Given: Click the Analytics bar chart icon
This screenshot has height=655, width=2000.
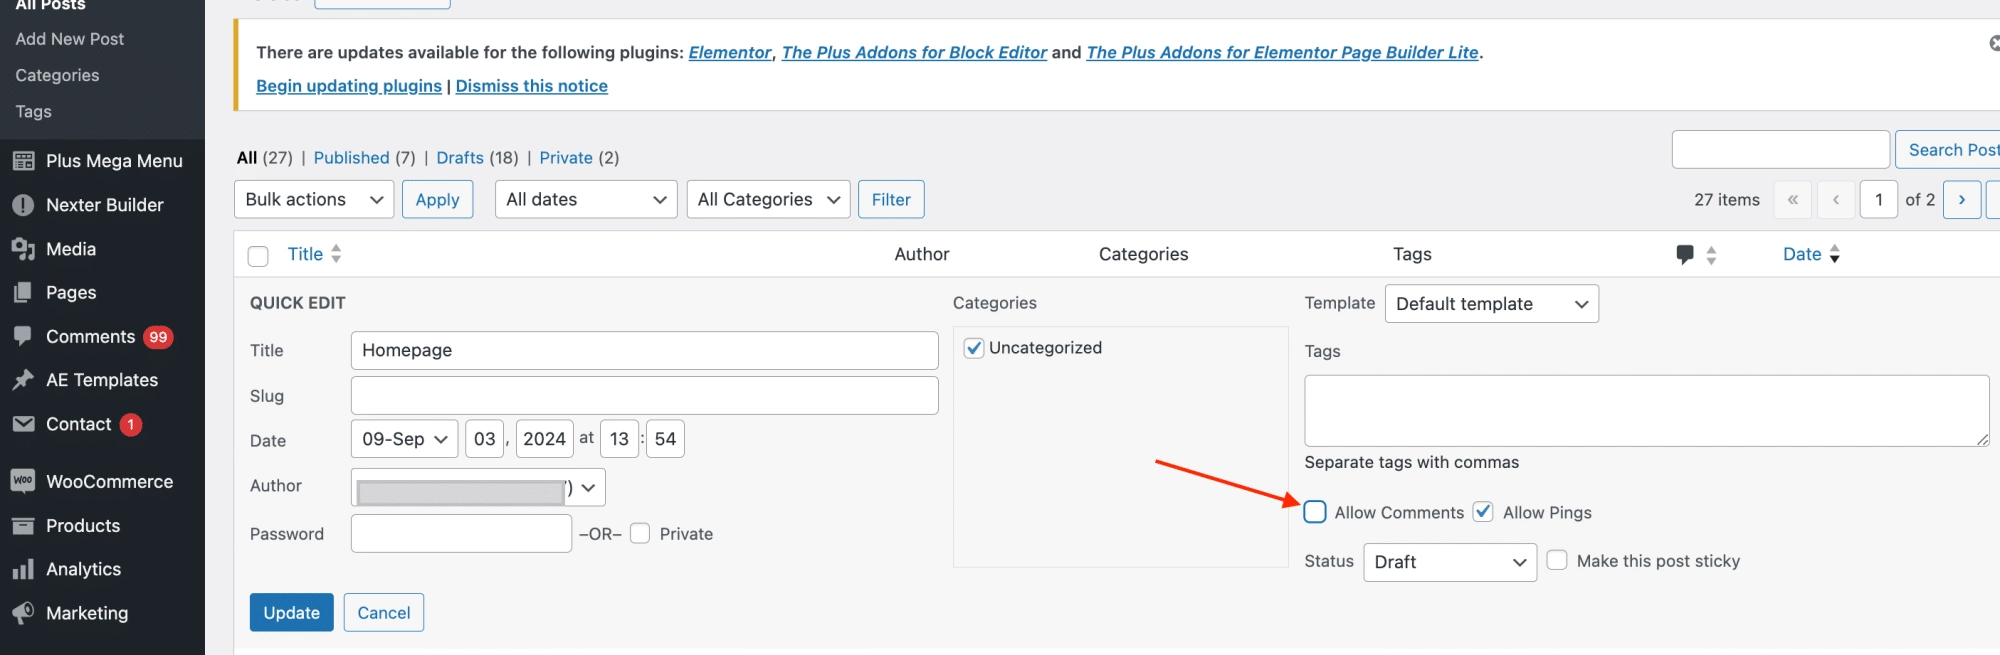Looking at the screenshot, I should pyautogui.click(x=23, y=570).
